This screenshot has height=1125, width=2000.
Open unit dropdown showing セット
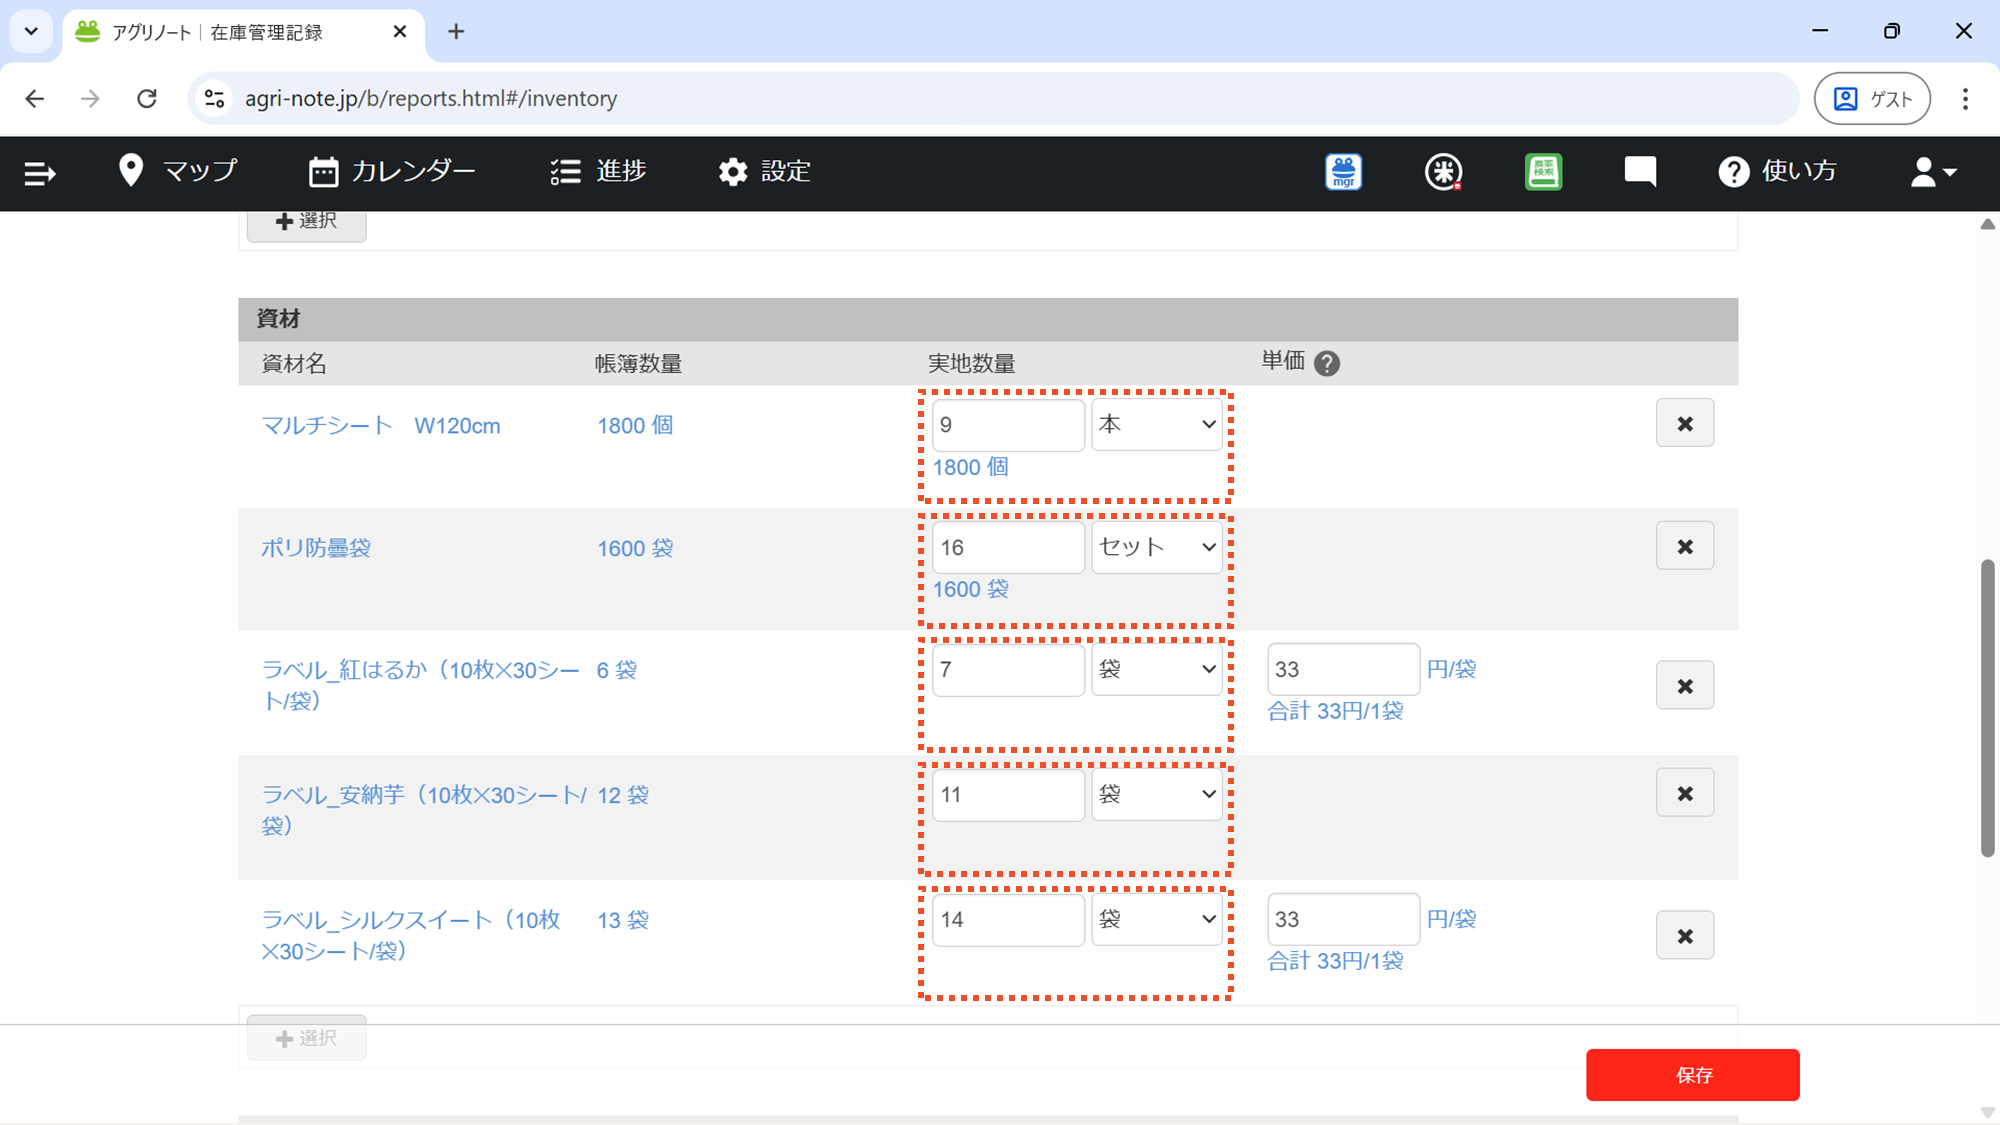tap(1157, 547)
